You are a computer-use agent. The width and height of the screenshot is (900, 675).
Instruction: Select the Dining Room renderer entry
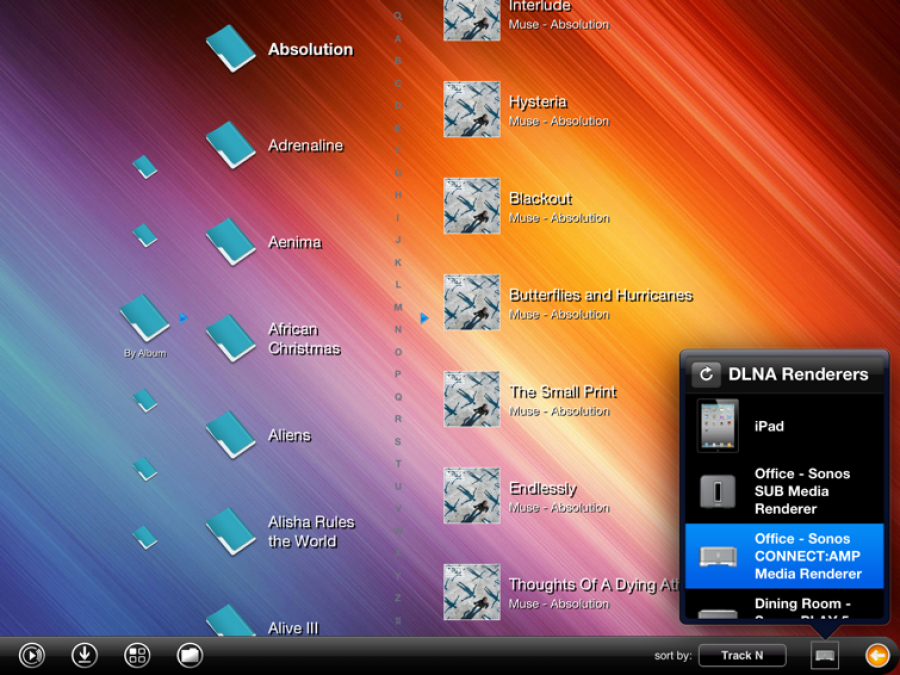coord(784,604)
